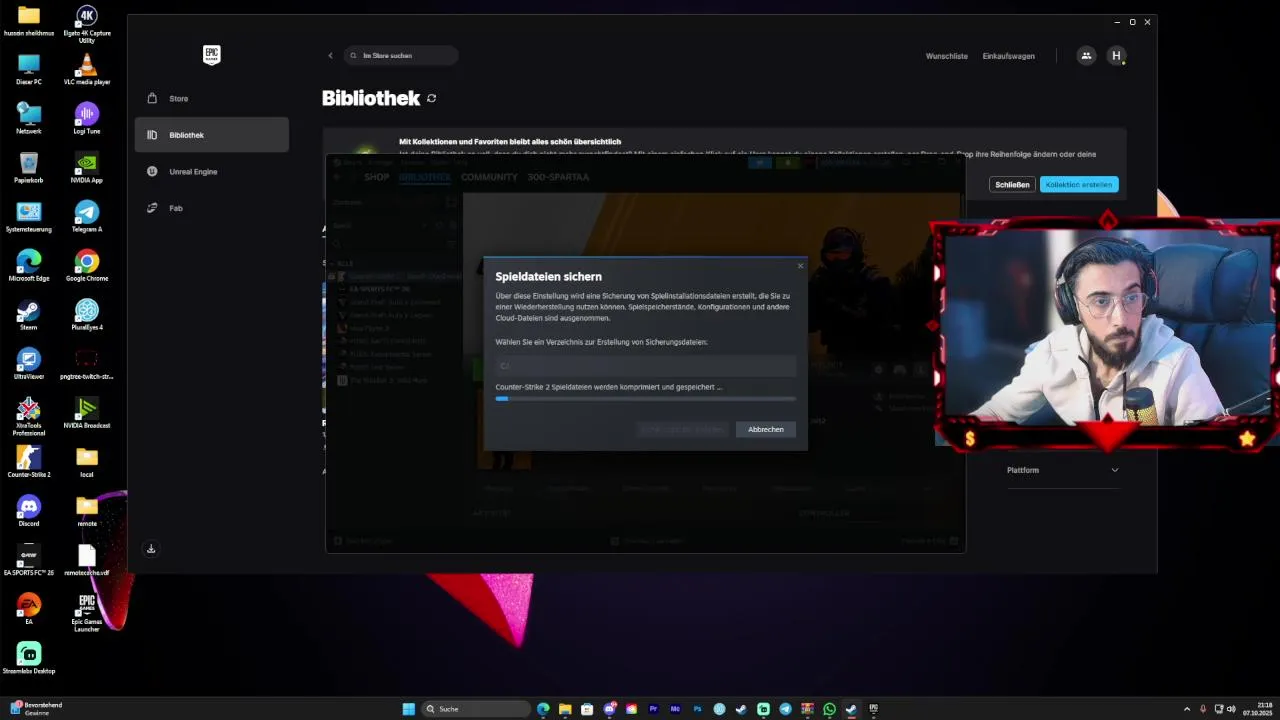
Task: Close the Spieldateien sichern dialog with the X
Action: pyautogui.click(x=800, y=266)
